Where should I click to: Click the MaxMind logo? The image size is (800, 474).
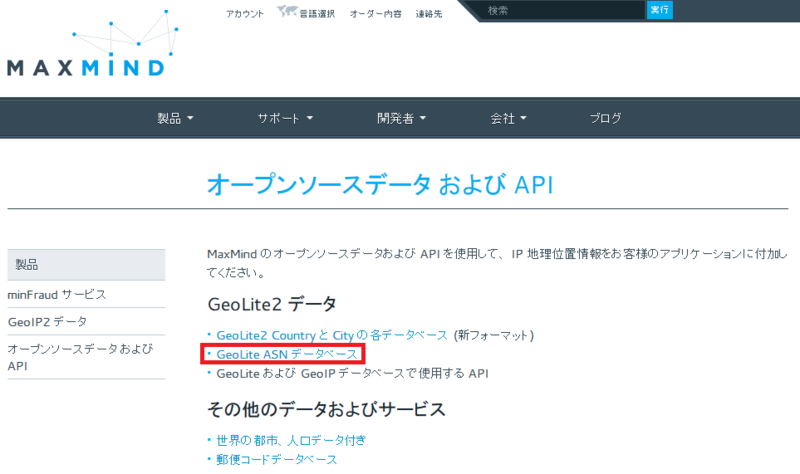pos(92,43)
